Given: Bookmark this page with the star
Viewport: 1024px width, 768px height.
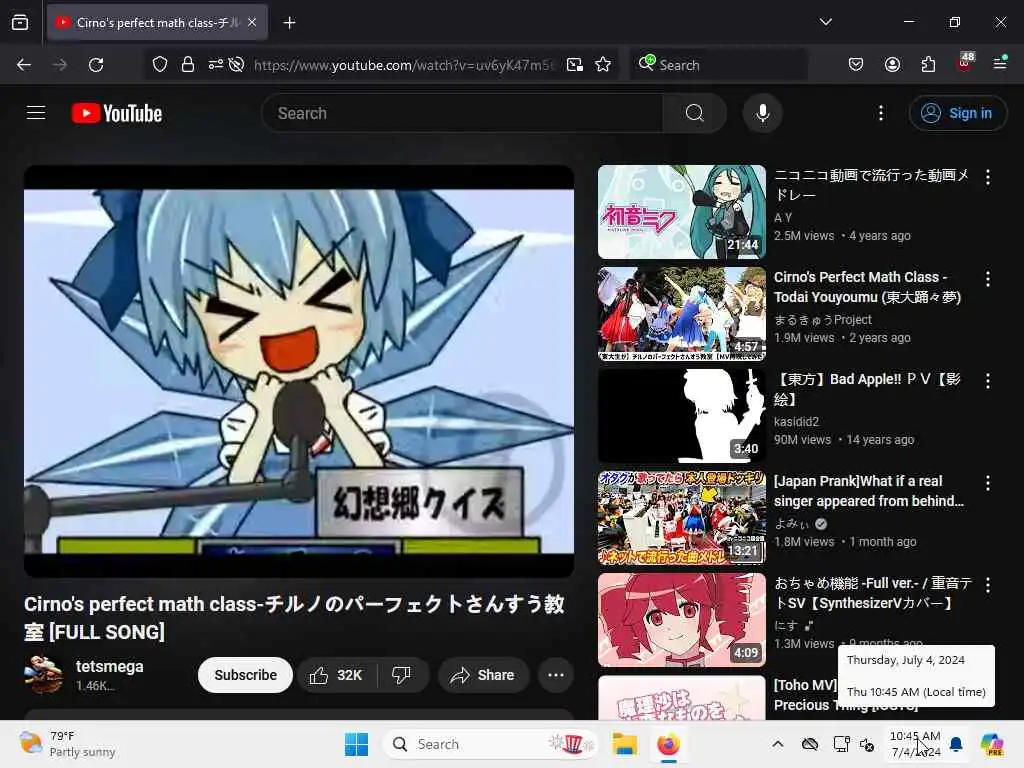Looking at the screenshot, I should [x=603, y=64].
